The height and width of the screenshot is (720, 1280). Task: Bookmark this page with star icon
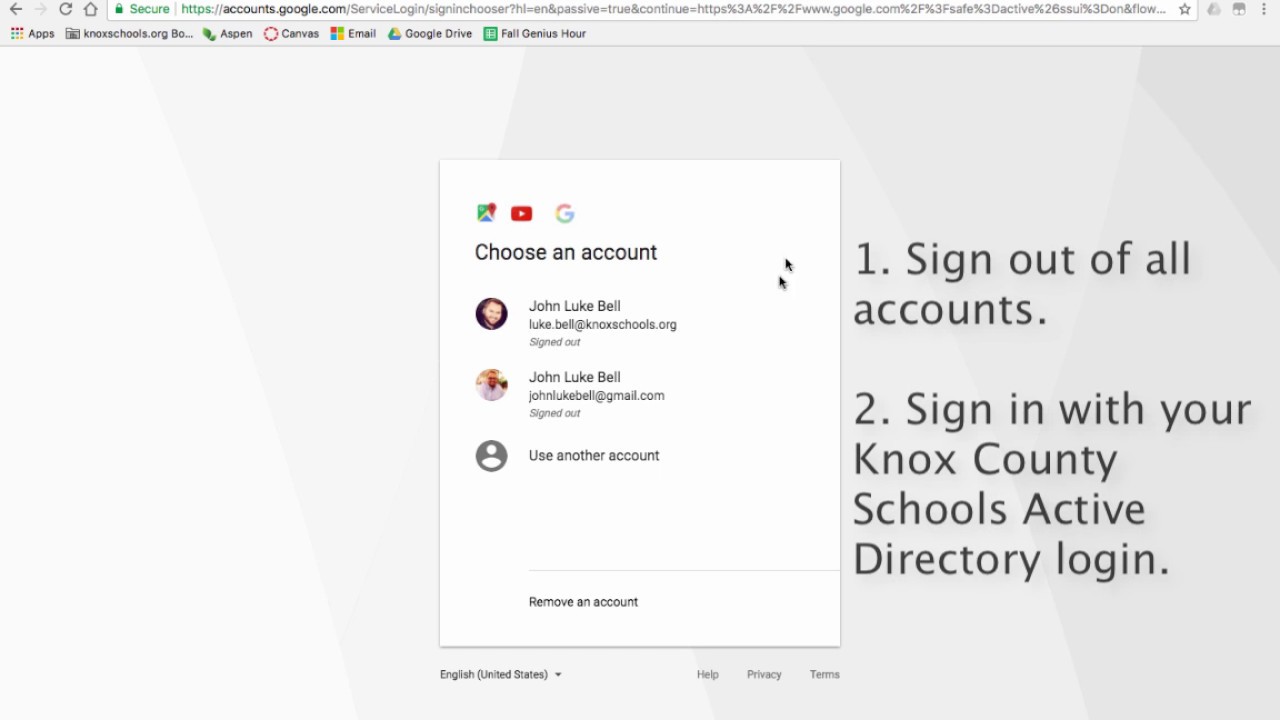coord(1185,9)
